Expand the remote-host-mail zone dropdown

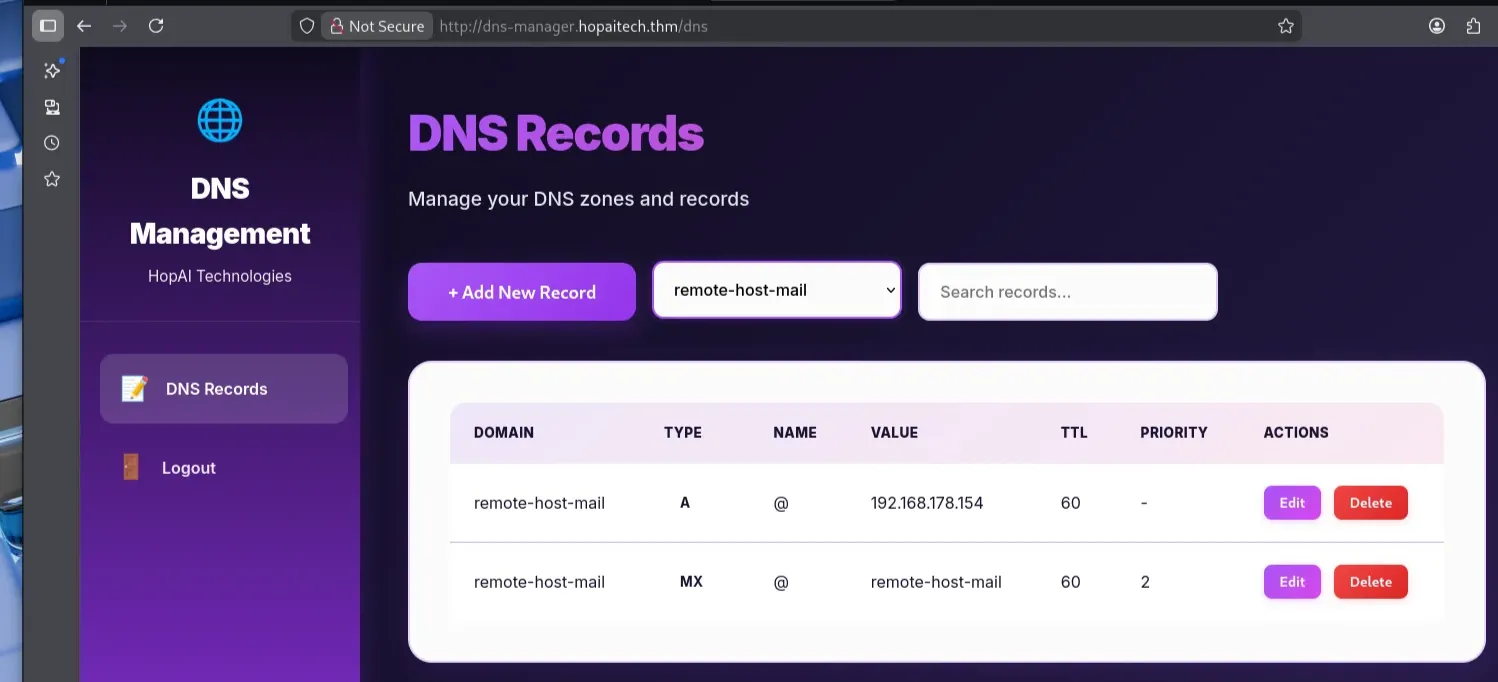click(x=777, y=291)
